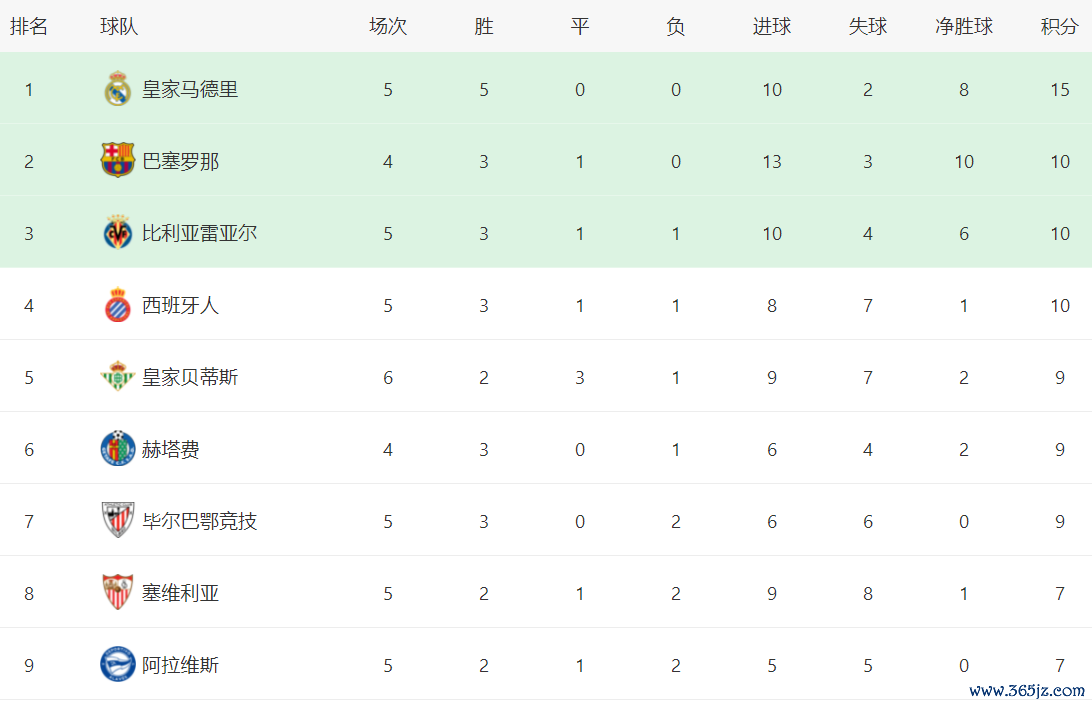Click the Real Madrid club crest
Screen dimensions: 1092x706
click(x=118, y=90)
